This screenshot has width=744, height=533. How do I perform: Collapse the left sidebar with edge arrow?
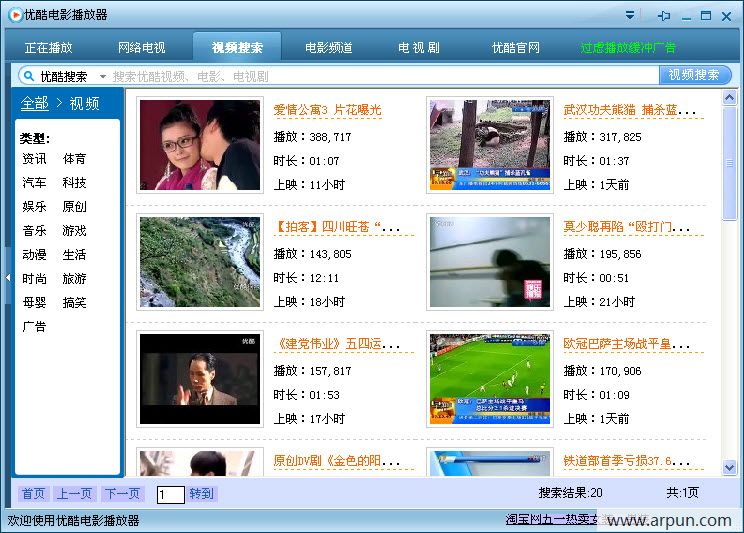pyautogui.click(x=8, y=278)
